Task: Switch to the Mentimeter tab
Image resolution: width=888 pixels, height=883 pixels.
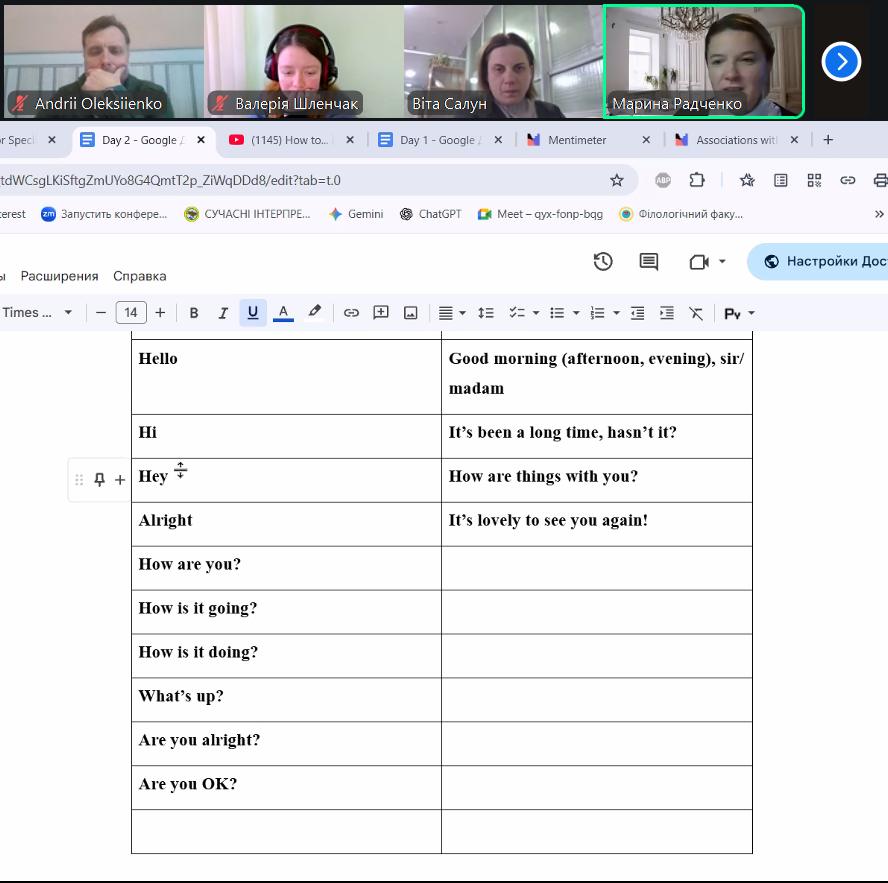Action: click(577, 140)
